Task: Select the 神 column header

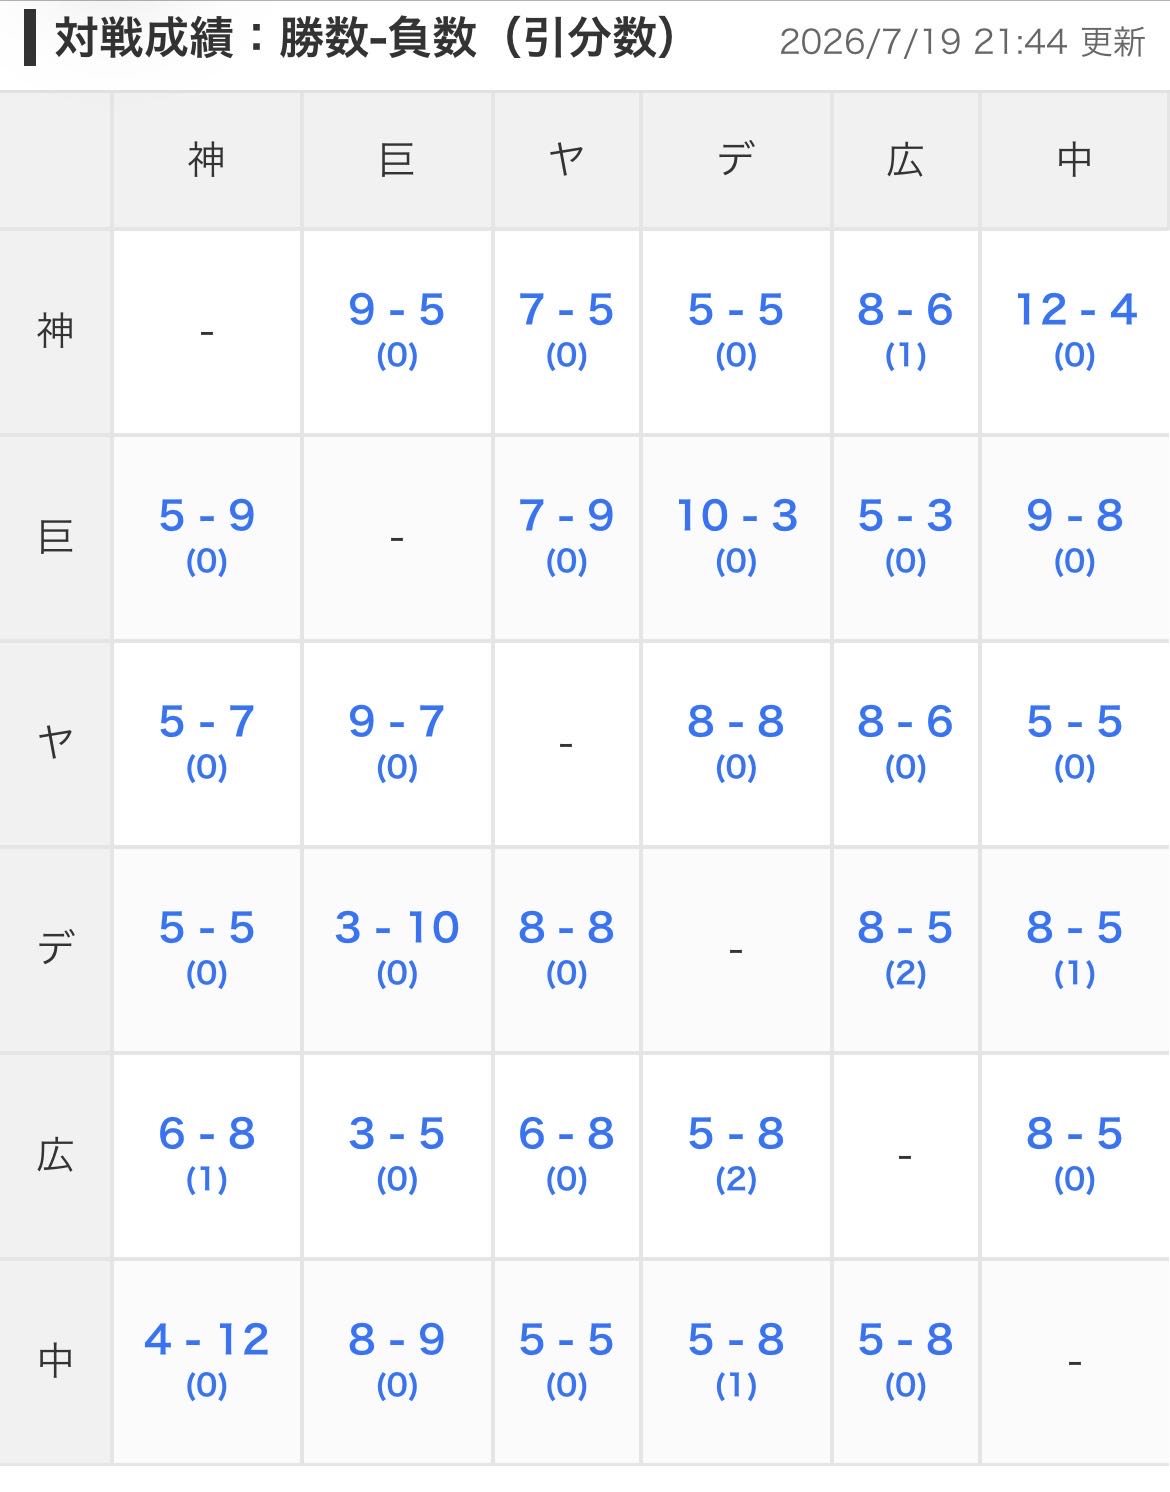Action: point(207,159)
